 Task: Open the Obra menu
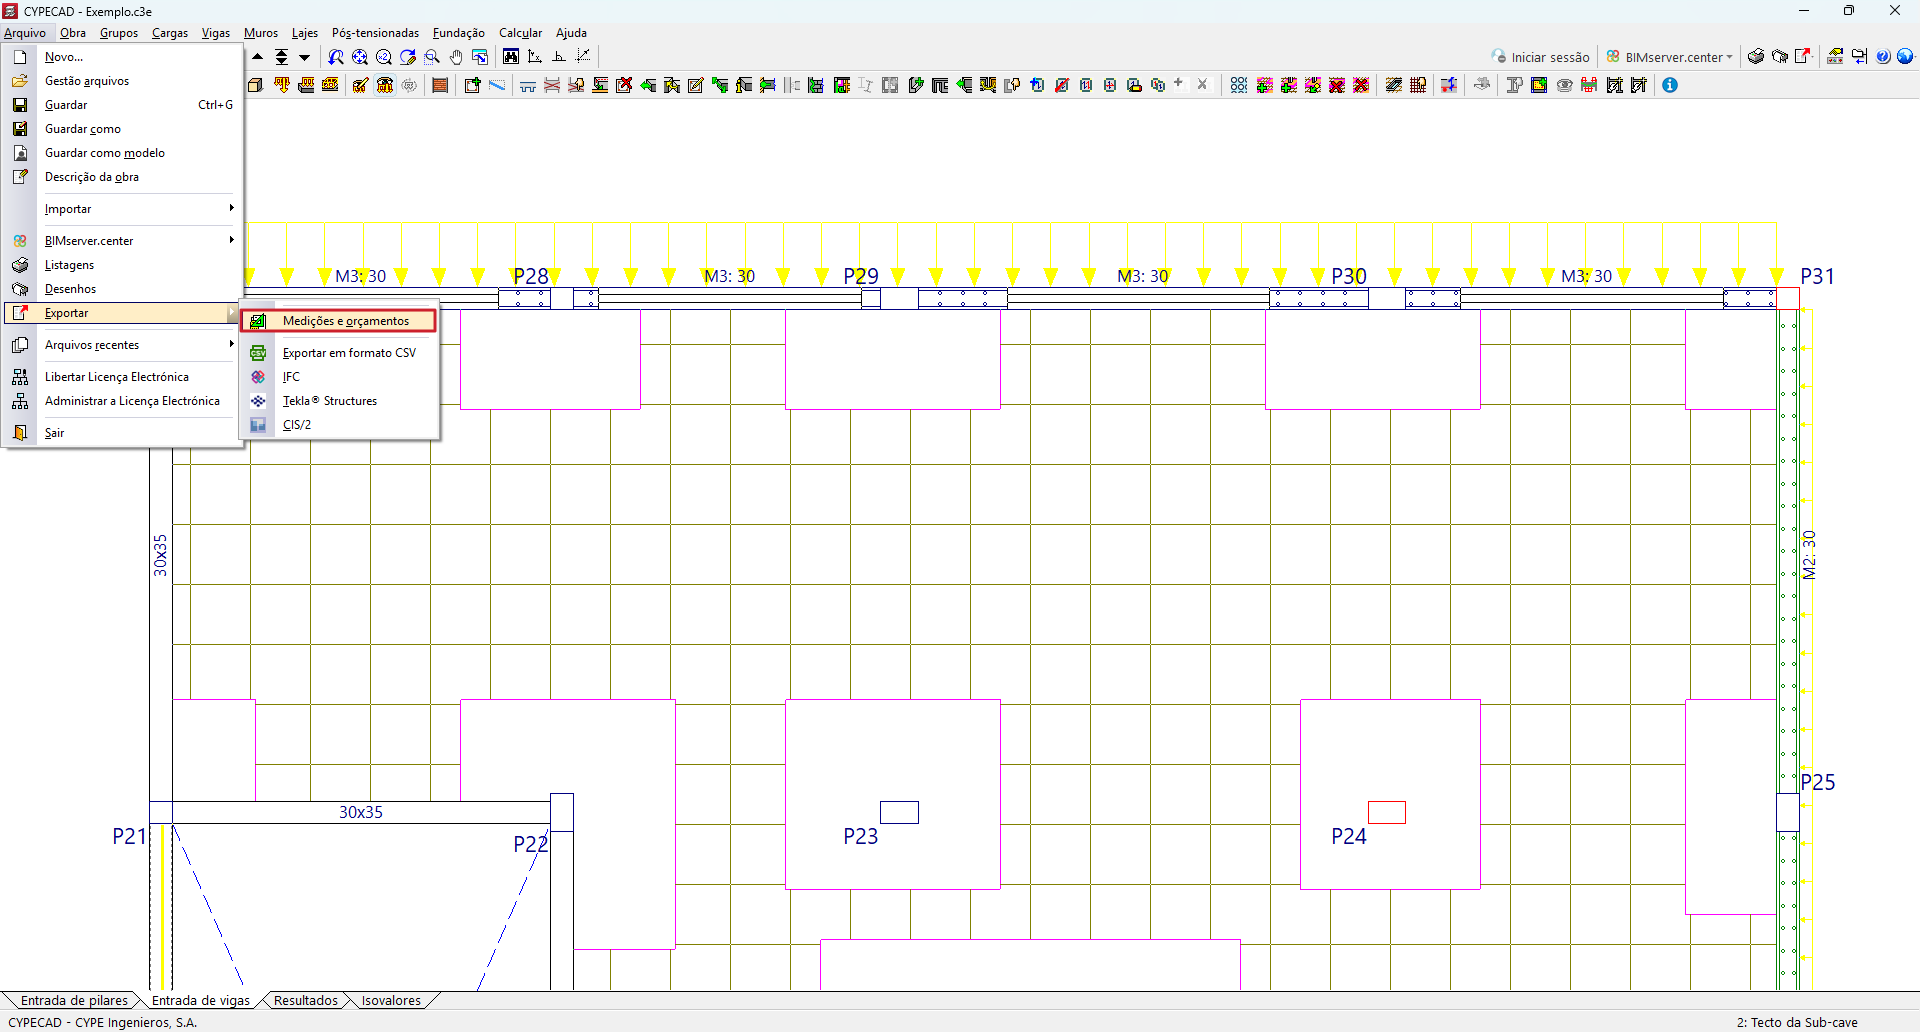pos(73,33)
